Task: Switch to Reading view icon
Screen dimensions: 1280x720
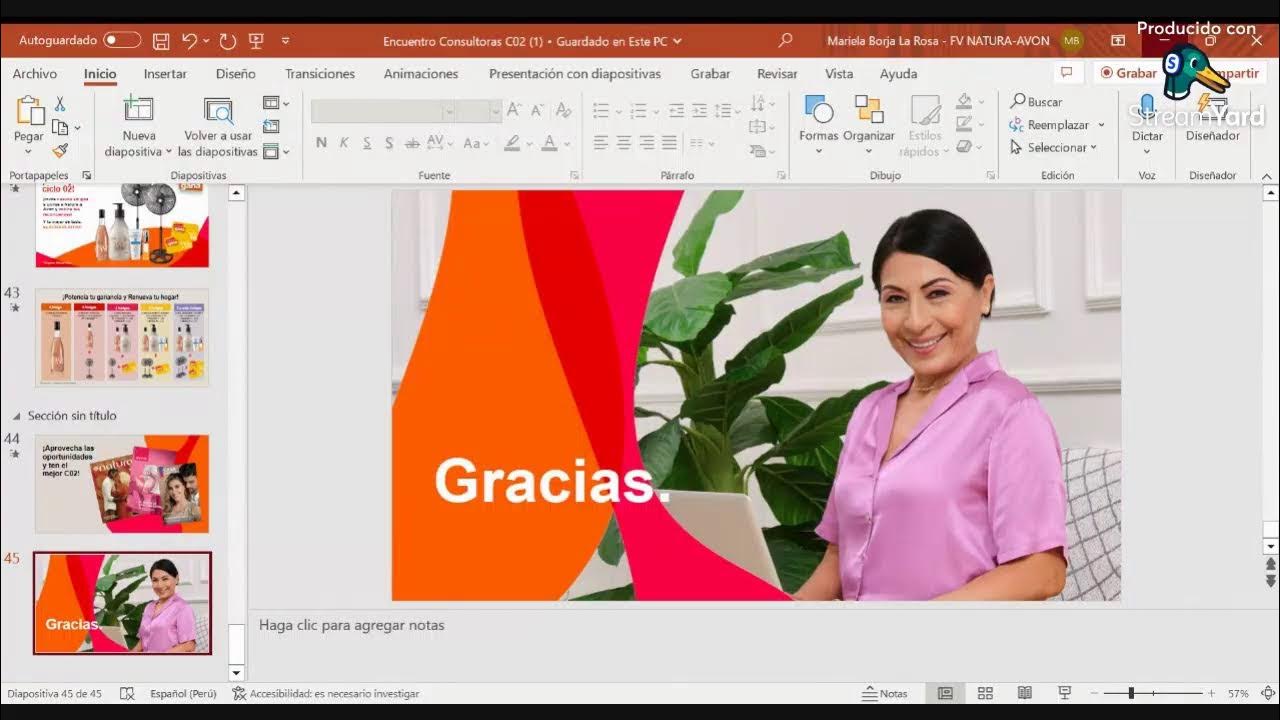Action: tap(1025, 693)
